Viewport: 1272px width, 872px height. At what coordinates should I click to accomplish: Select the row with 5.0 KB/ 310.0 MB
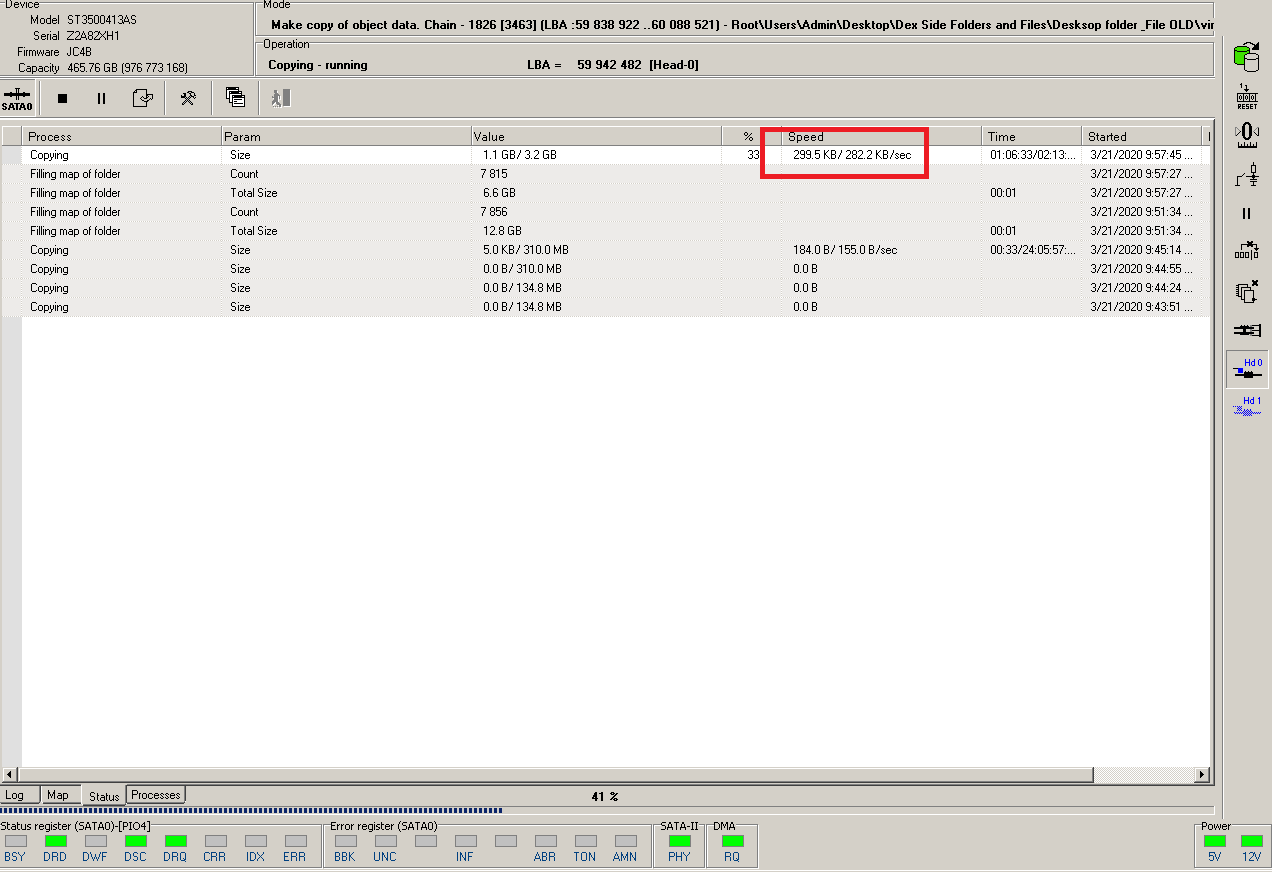pos(606,250)
